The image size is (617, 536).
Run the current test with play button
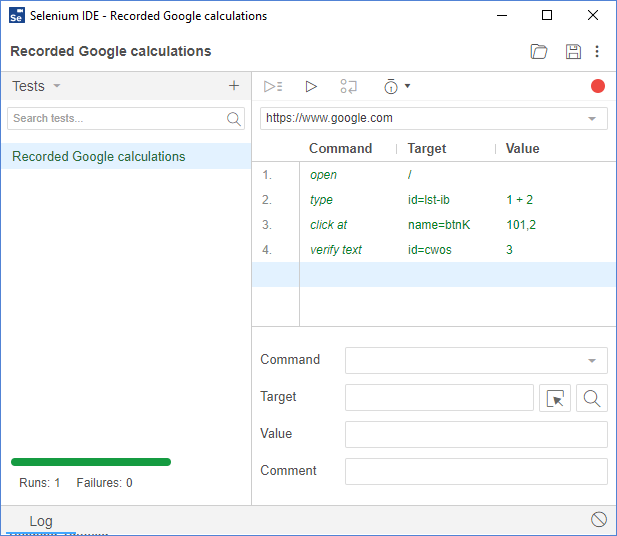coord(311,86)
